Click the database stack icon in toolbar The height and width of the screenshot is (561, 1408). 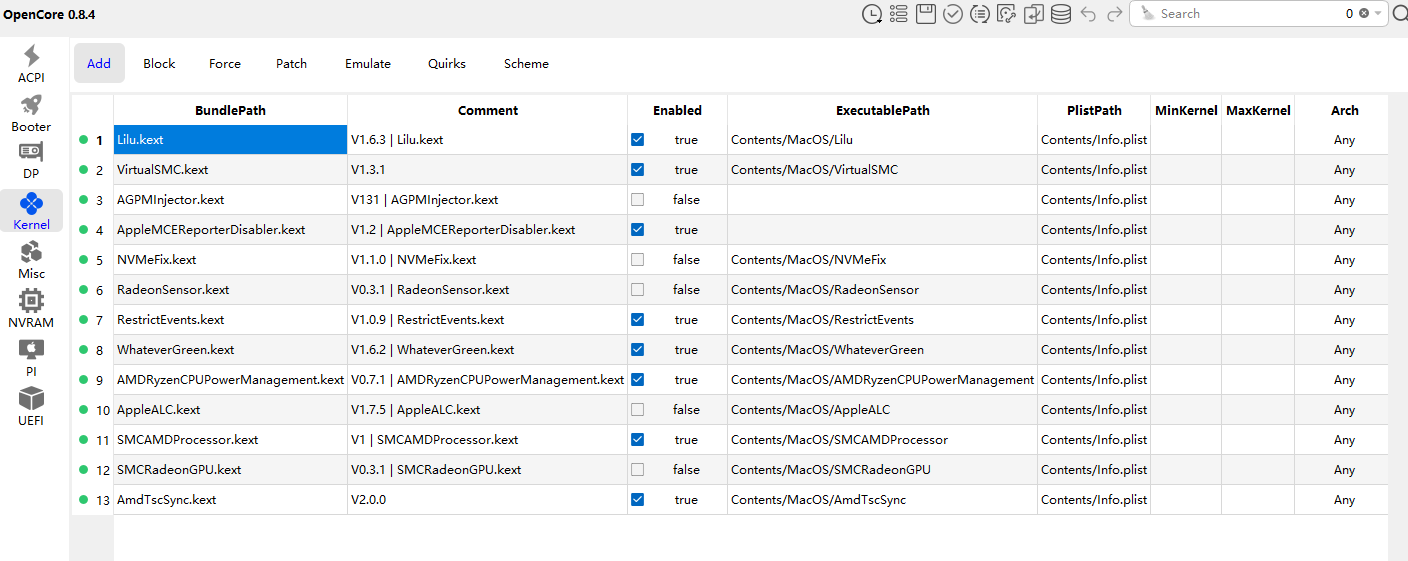1061,14
